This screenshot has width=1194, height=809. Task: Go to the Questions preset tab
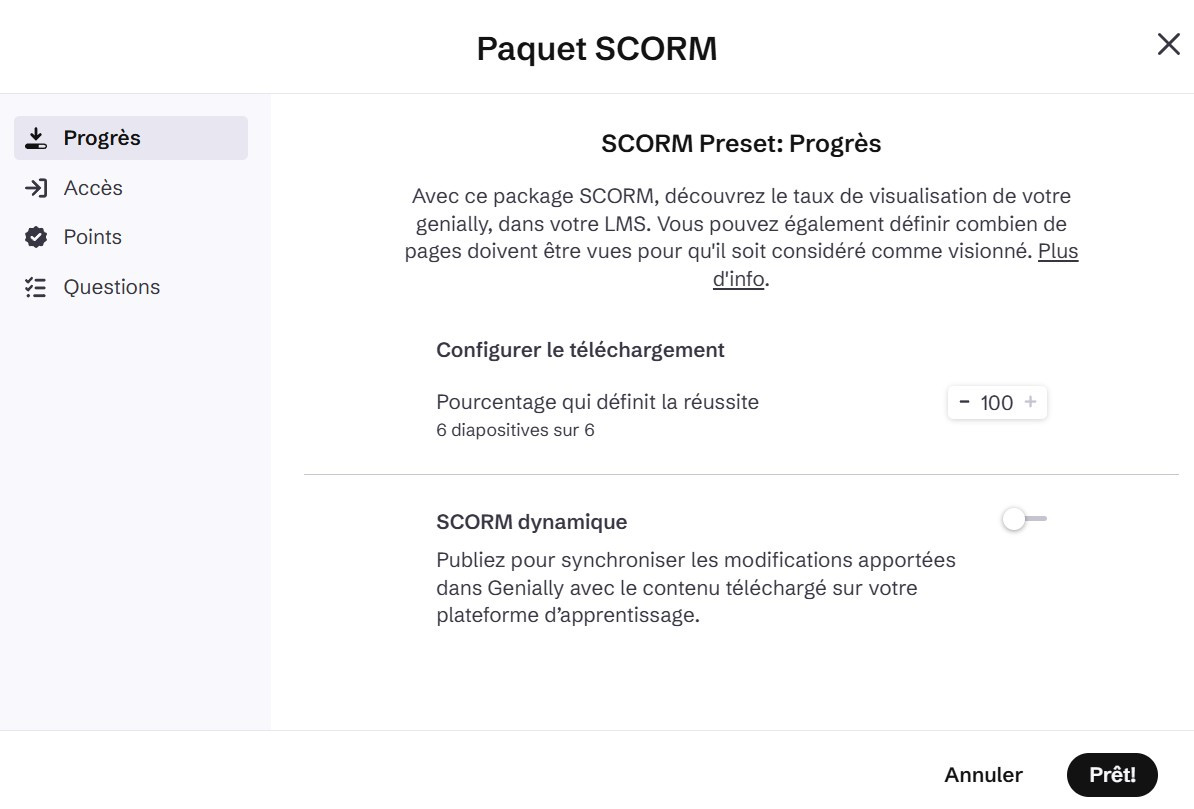click(x=111, y=287)
